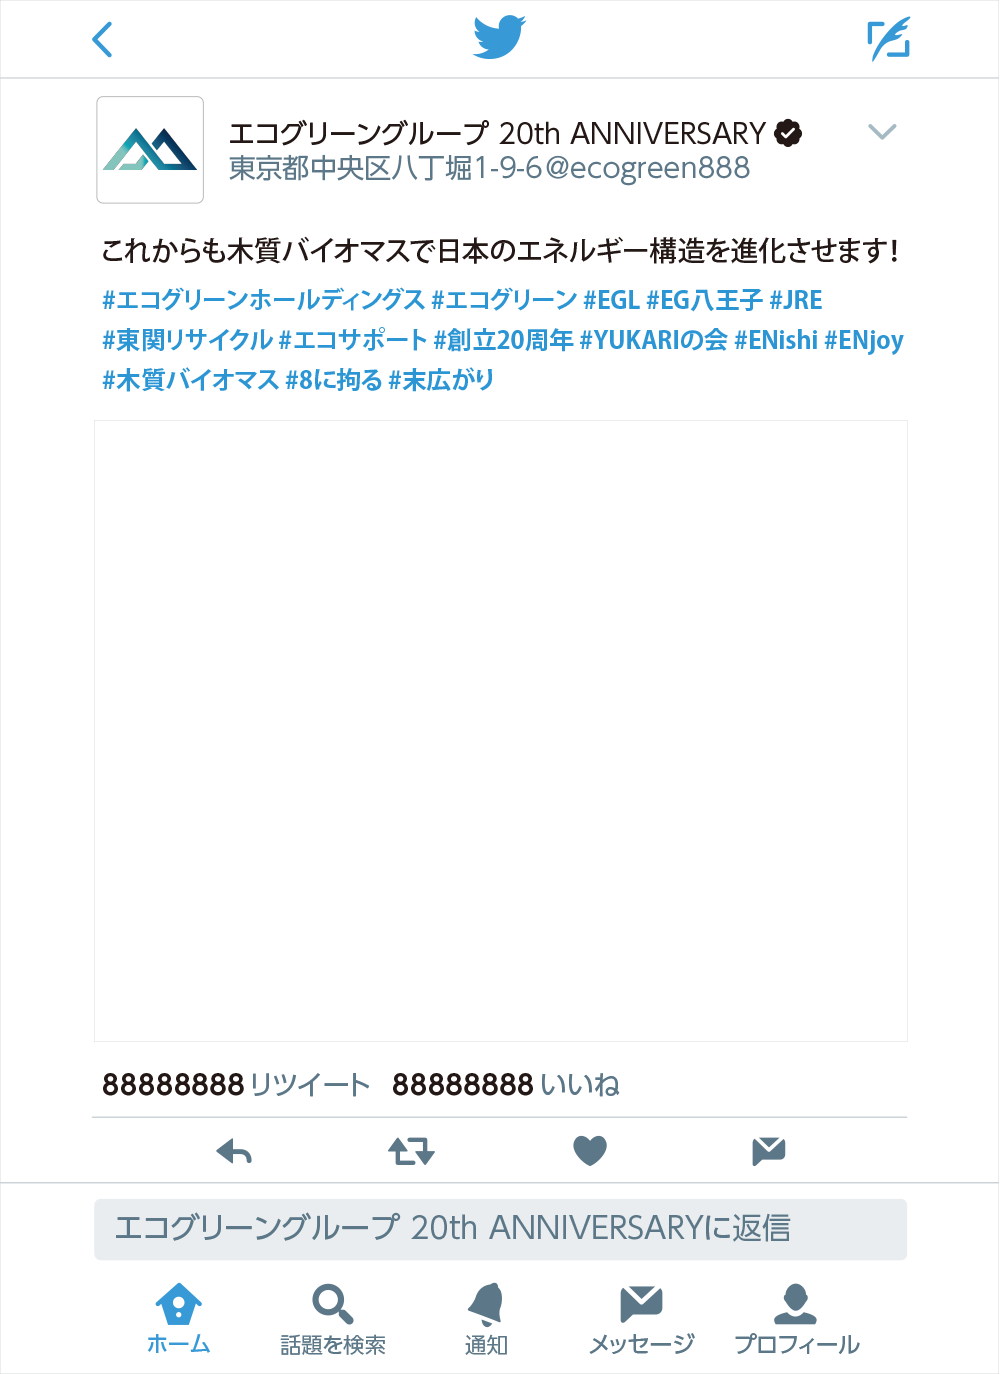Screen dimensions: 1000x1374
Task: Go back with the left arrow
Action: (x=102, y=40)
